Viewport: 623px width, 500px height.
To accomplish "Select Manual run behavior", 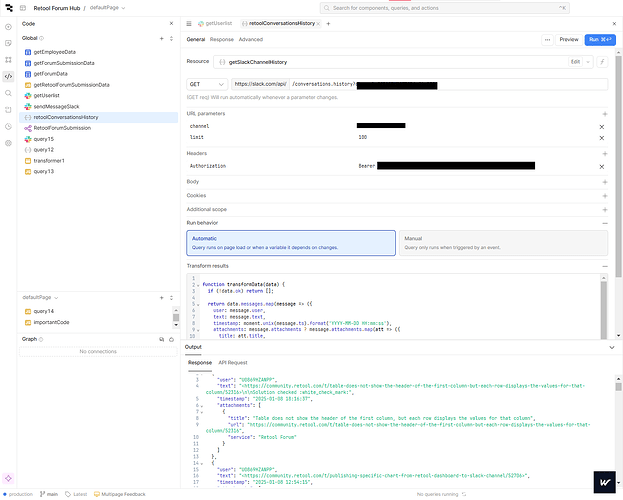I will (503, 243).
